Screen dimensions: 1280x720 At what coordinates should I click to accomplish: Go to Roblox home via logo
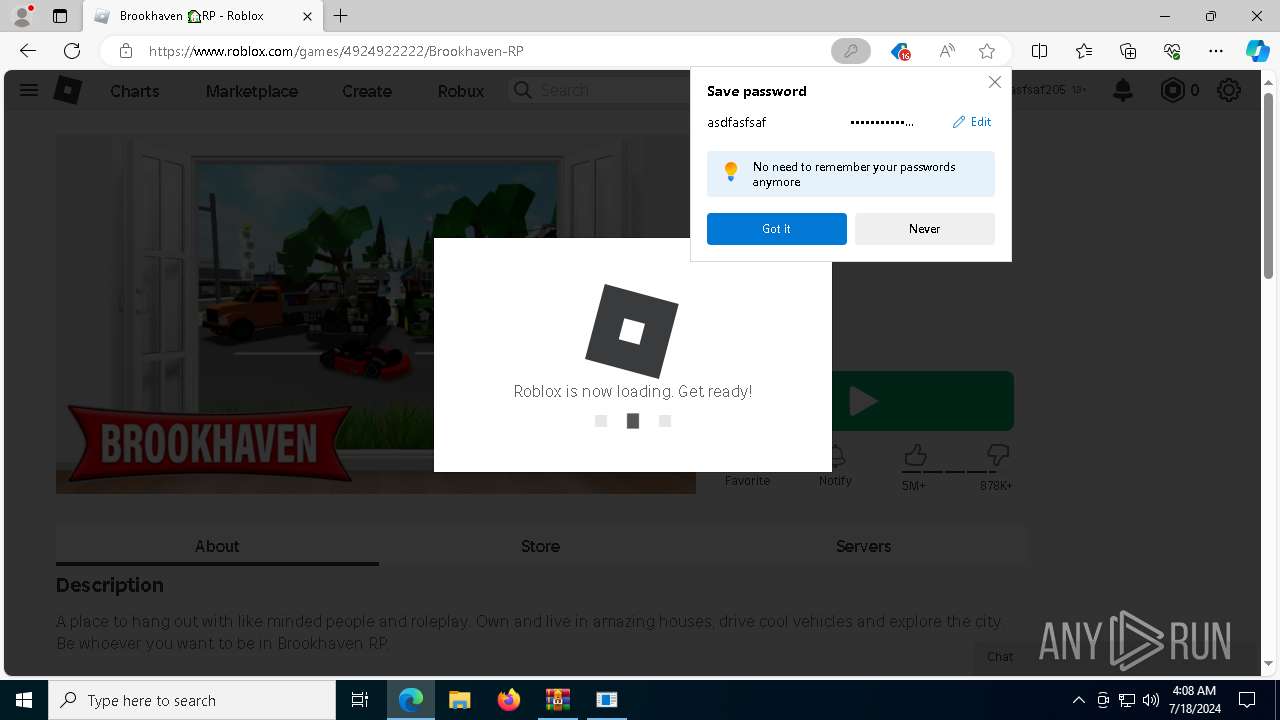67,90
